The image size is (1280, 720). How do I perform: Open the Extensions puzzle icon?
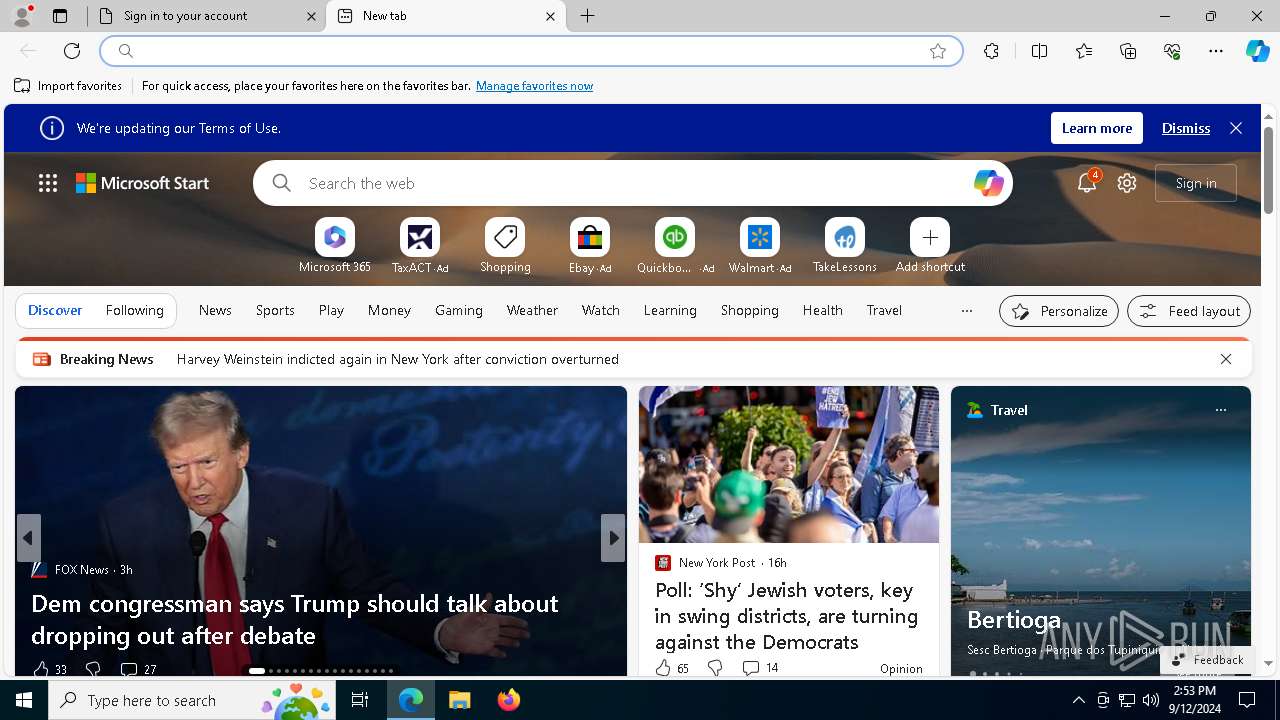[991, 51]
